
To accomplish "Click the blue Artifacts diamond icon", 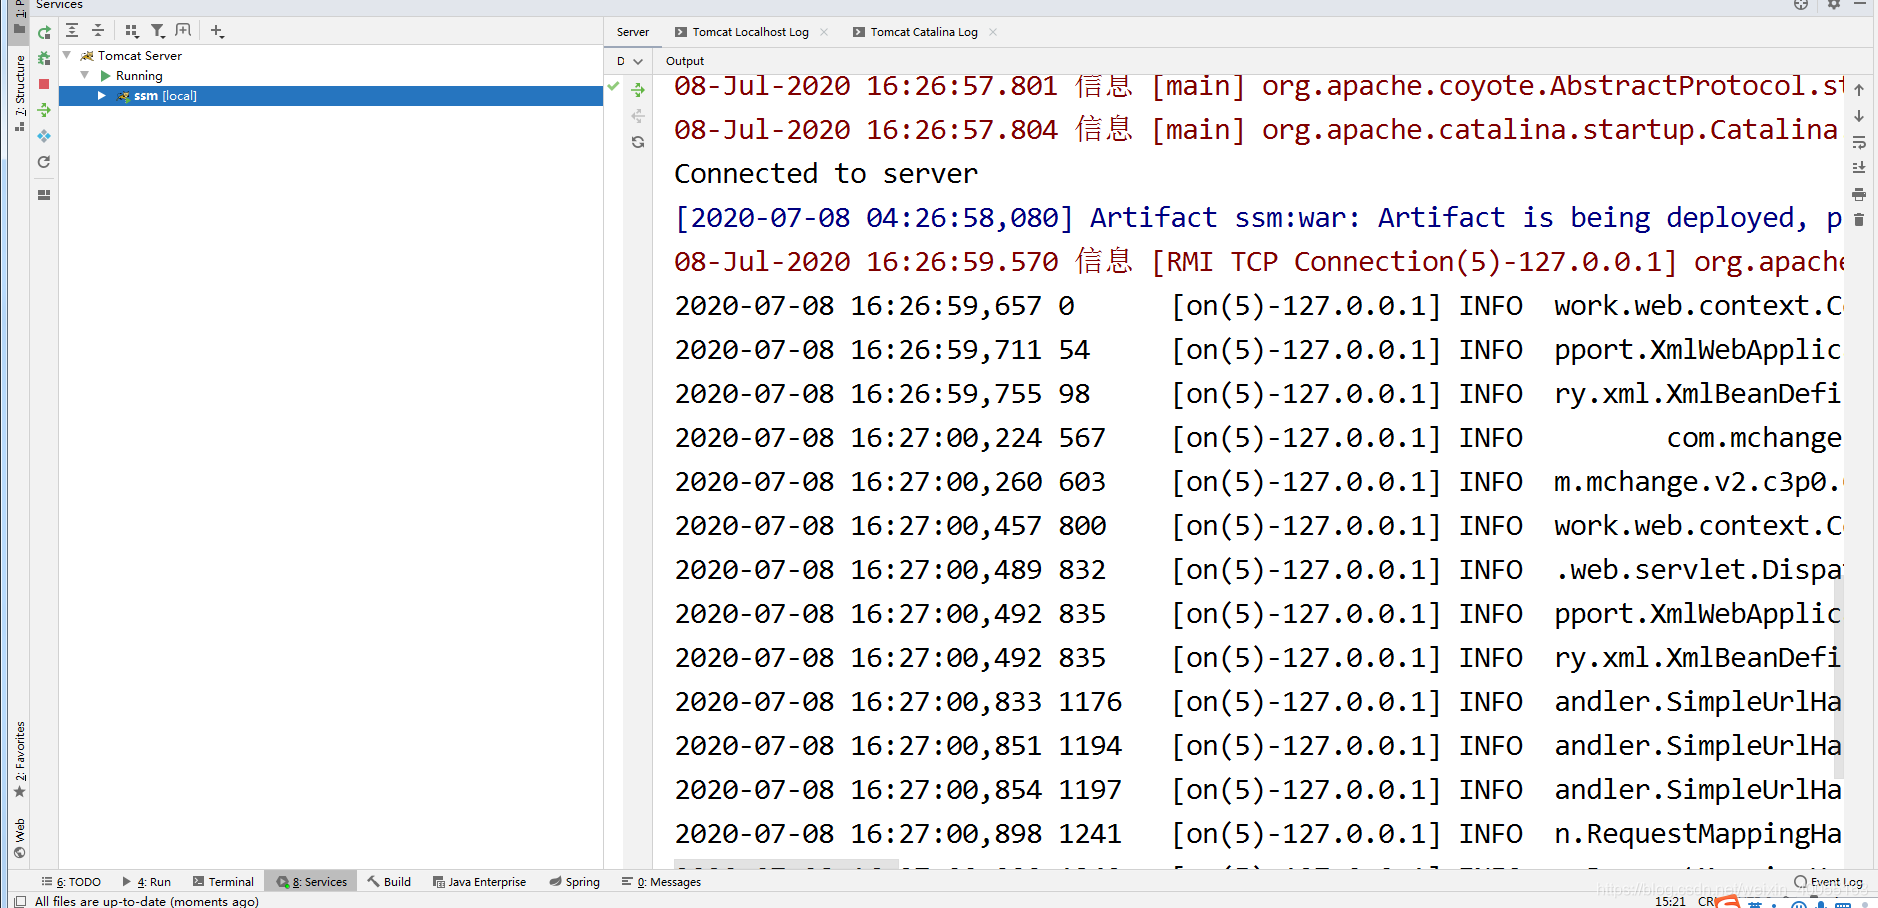I will click(x=44, y=136).
